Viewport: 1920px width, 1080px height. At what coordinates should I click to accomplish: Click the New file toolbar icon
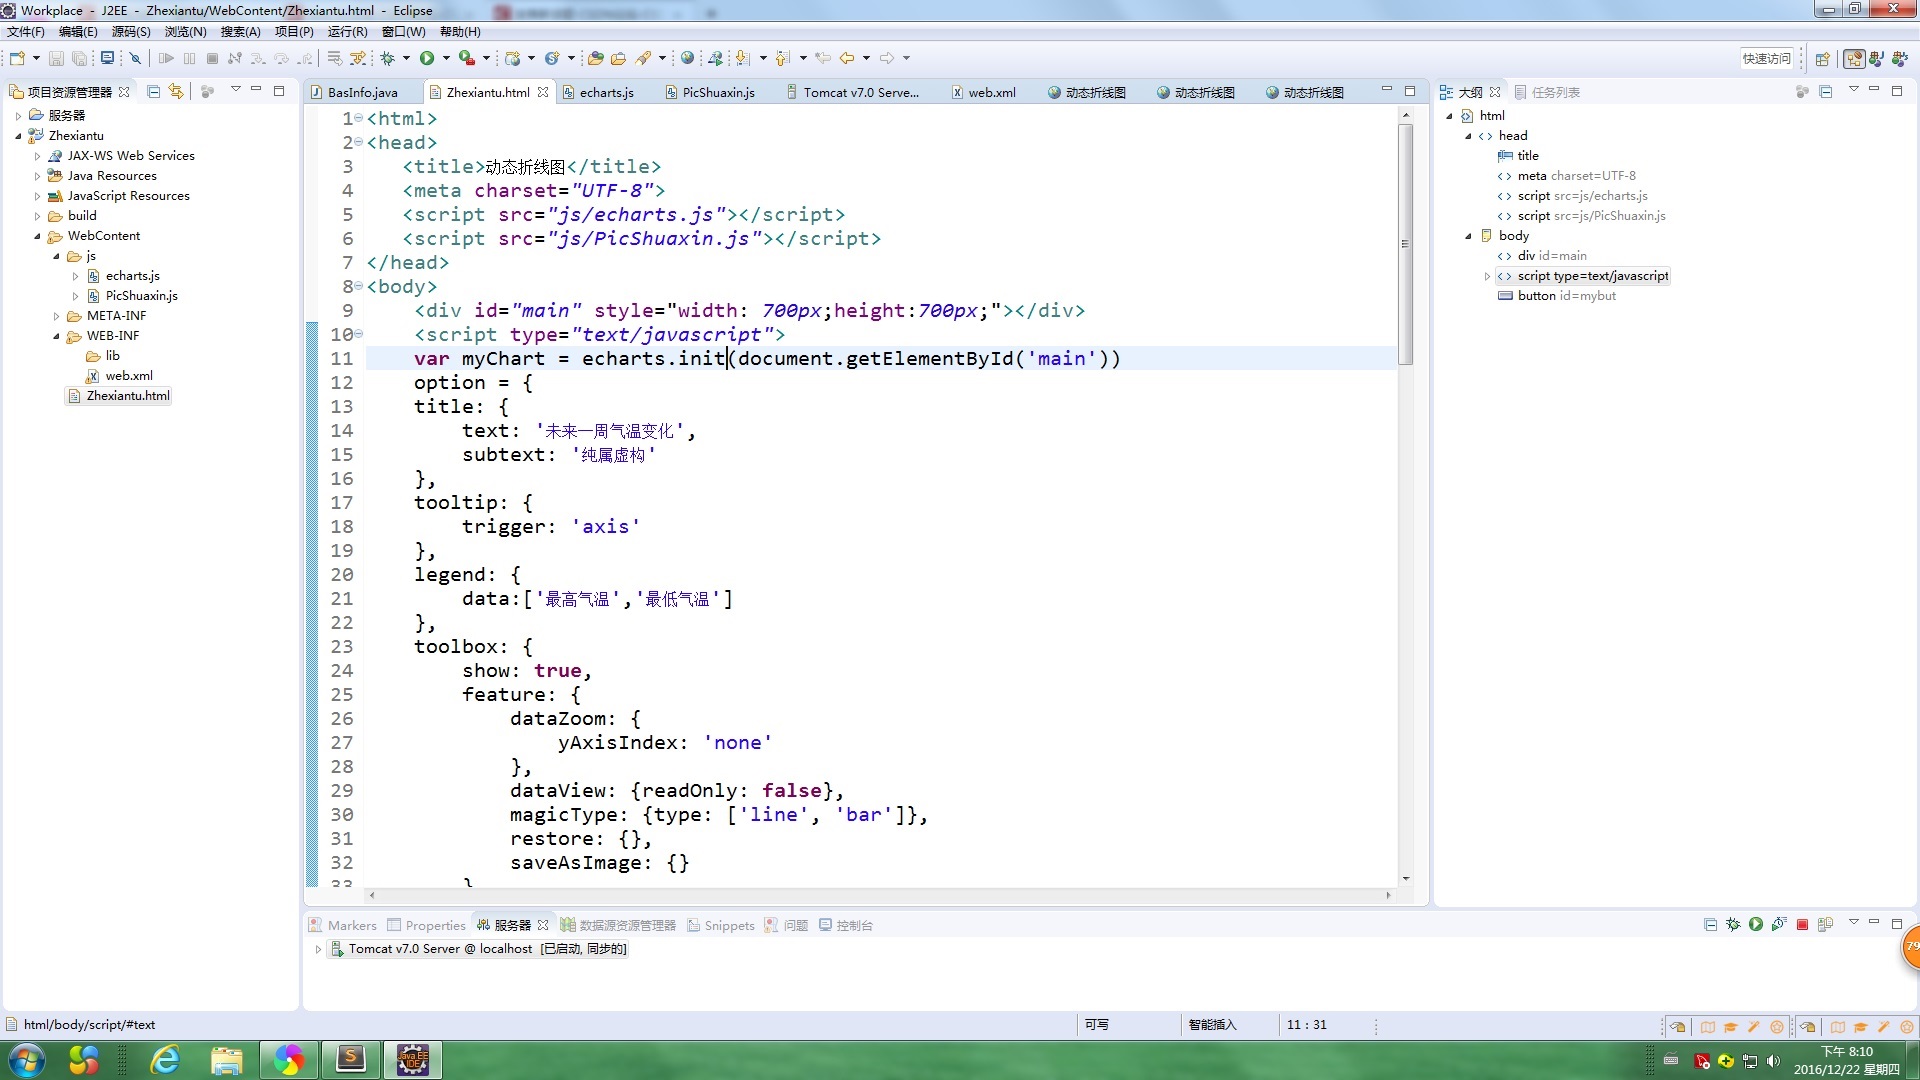[17, 58]
